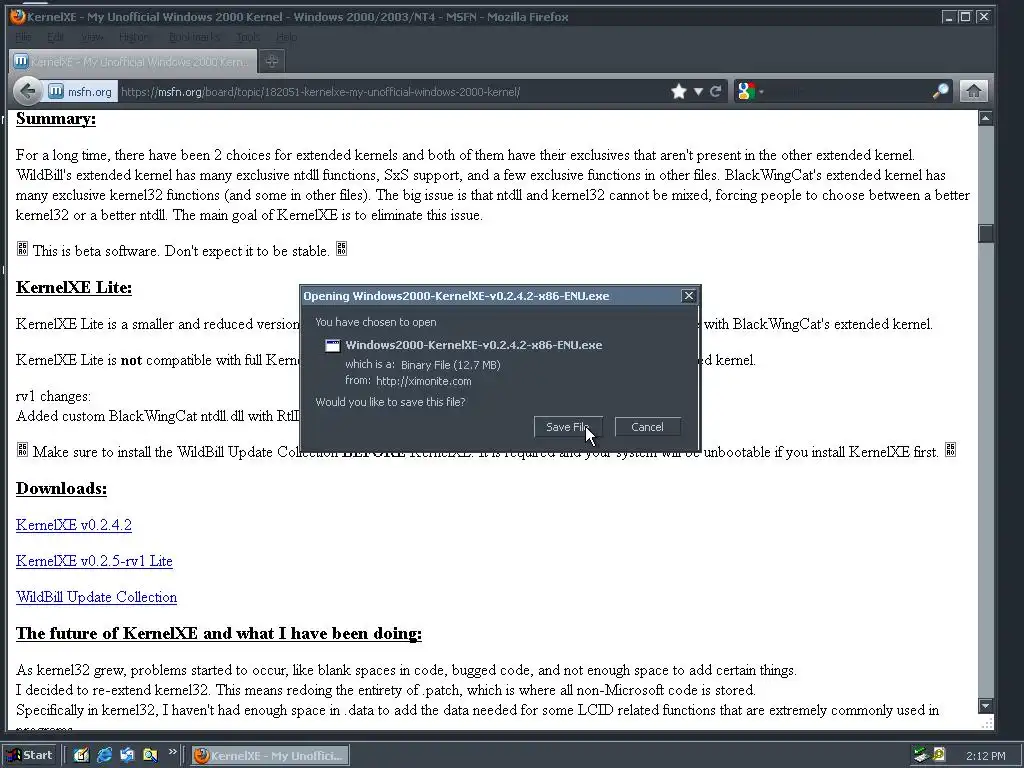Image resolution: width=1024 pixels, height=768 pixels.
Task: Click the 'Binary File (12.7 MB)' text
Action: pos(451,365)
